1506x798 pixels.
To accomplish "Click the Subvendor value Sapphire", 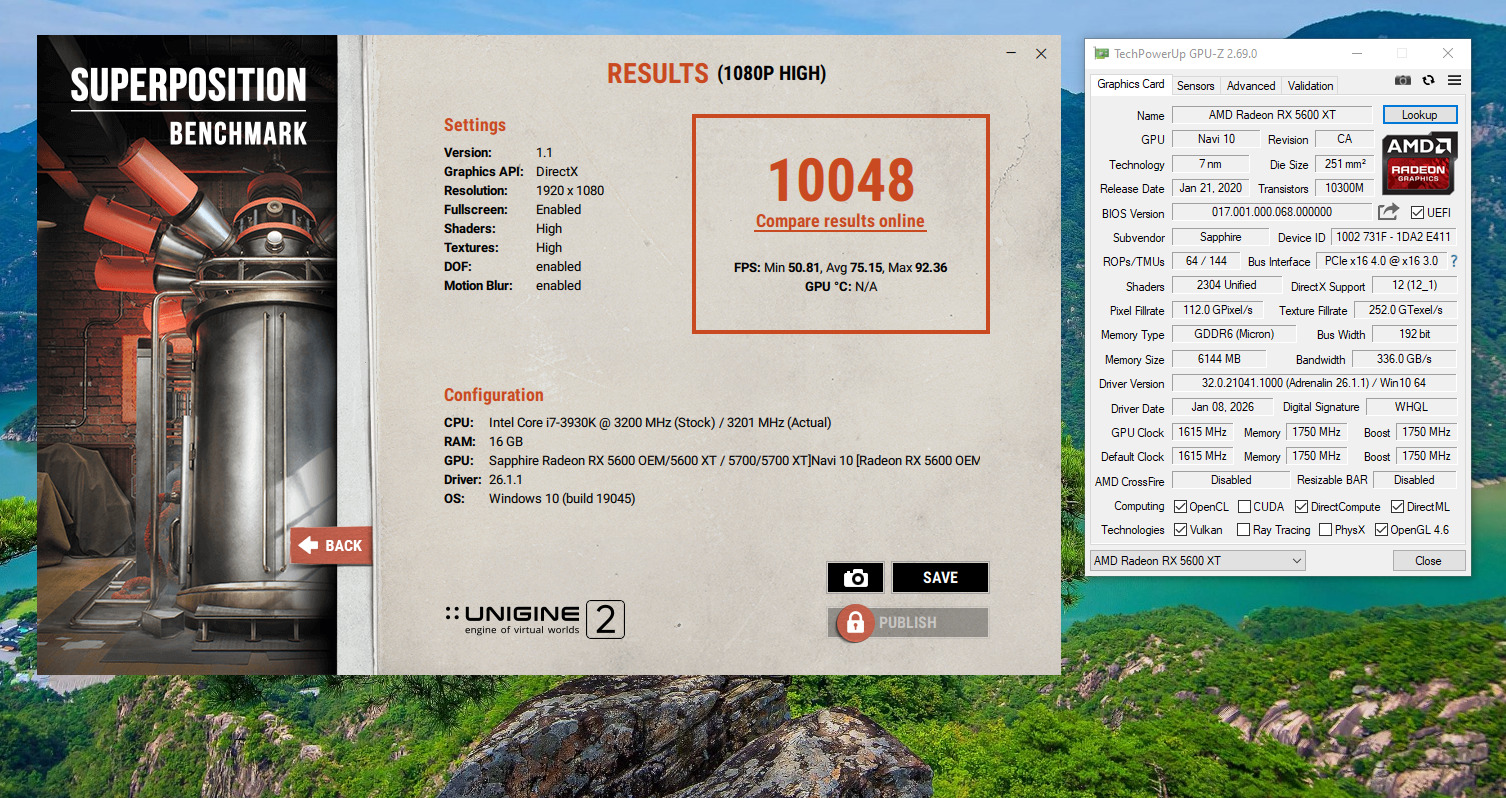I will coord(1220,237).
